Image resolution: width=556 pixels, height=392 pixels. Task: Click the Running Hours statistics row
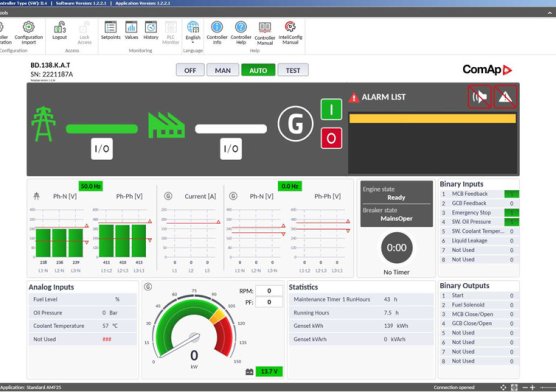361,313
